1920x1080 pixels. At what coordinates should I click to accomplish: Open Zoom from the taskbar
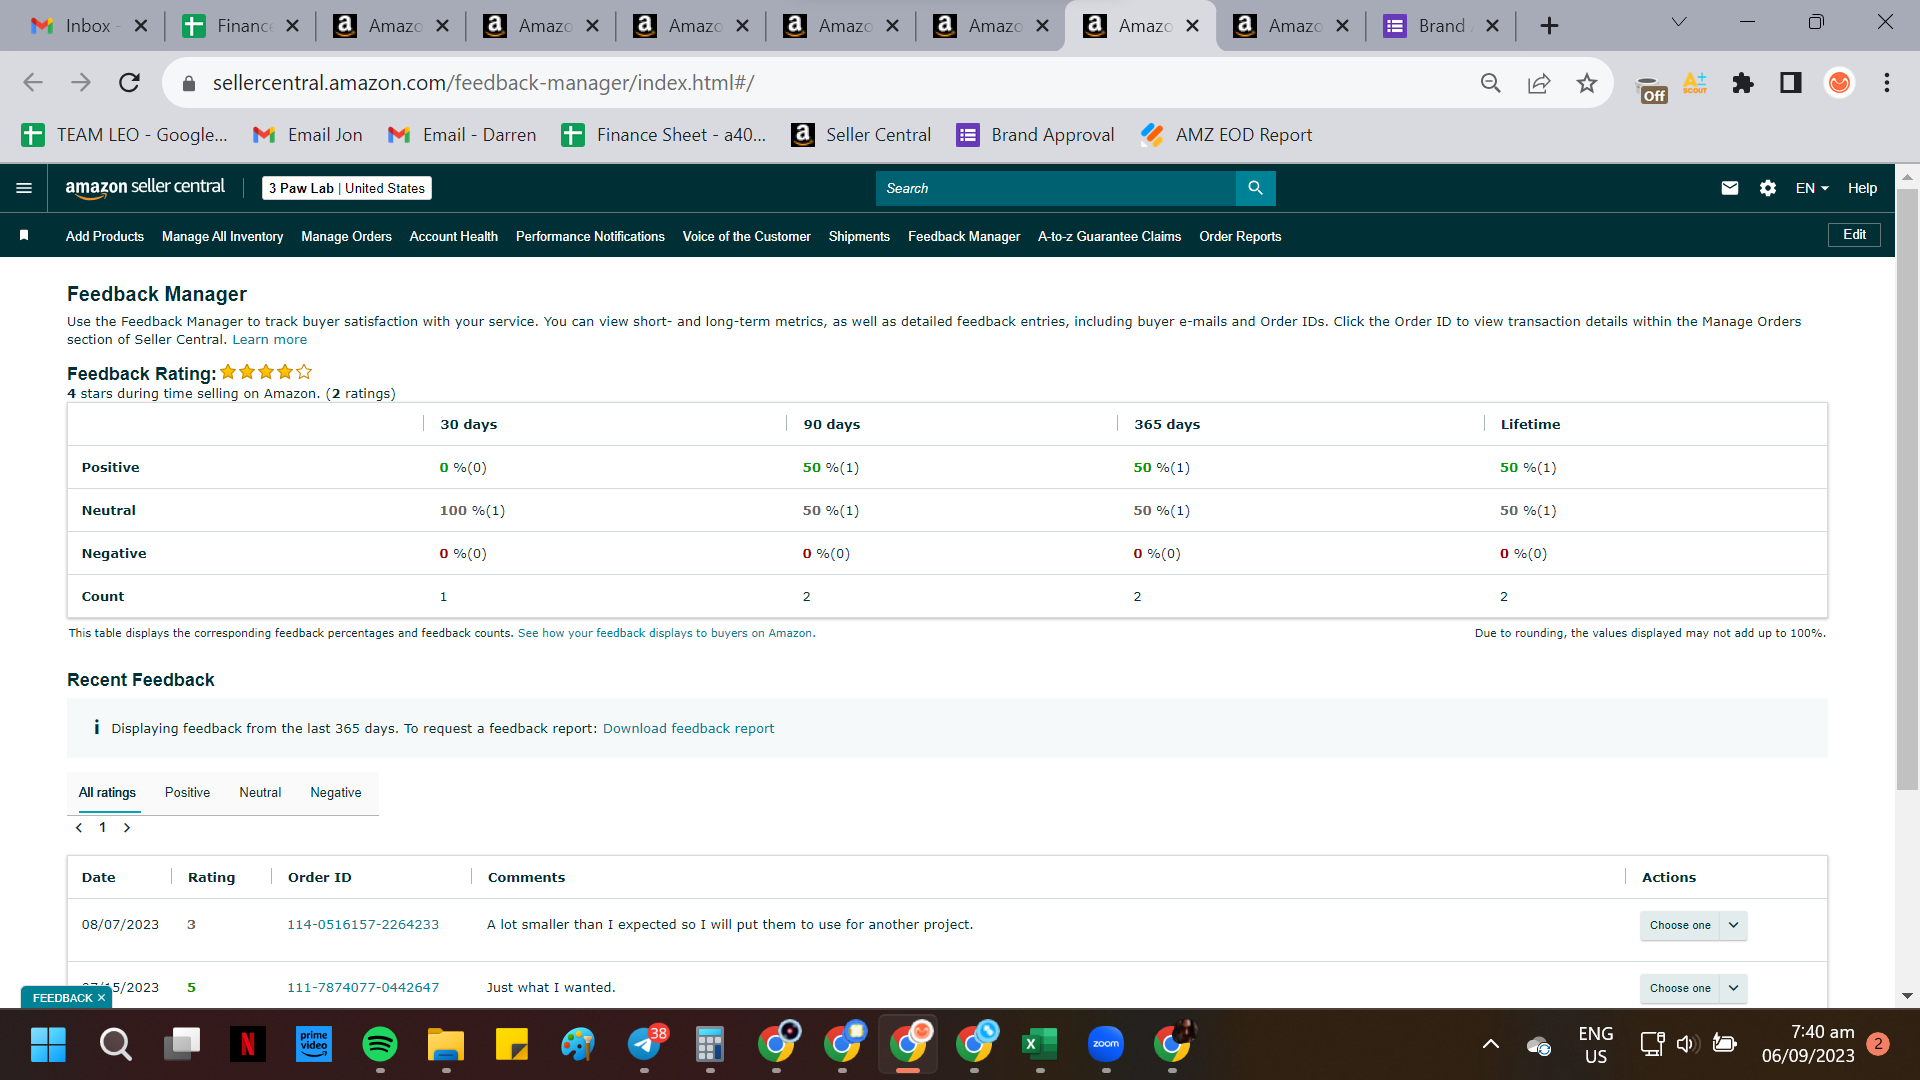pos(1106,1045)
